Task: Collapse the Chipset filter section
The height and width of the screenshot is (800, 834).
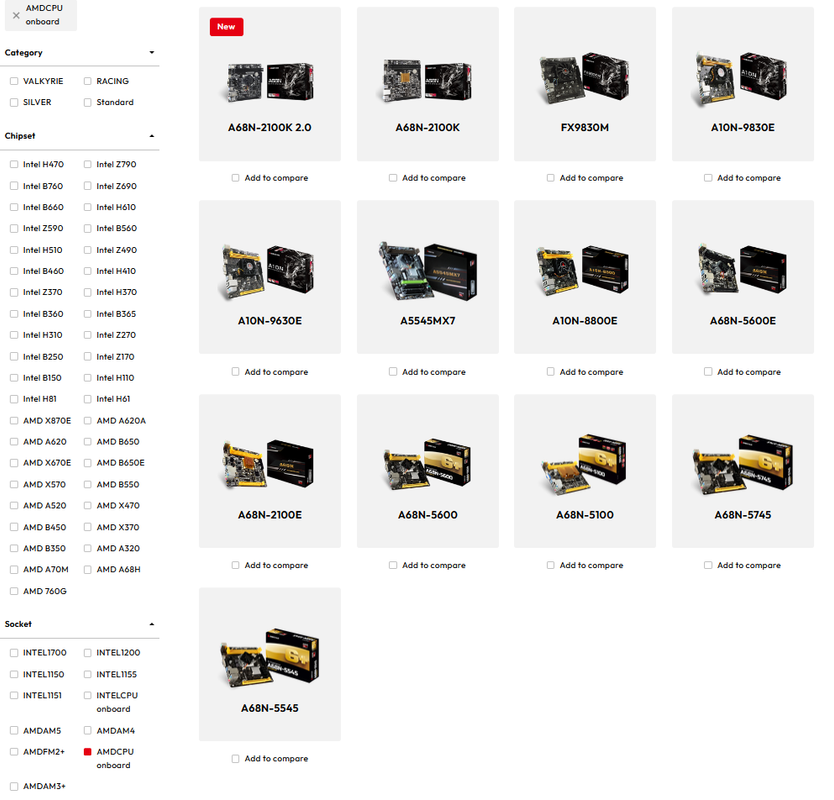Action: tap(152, 136)
